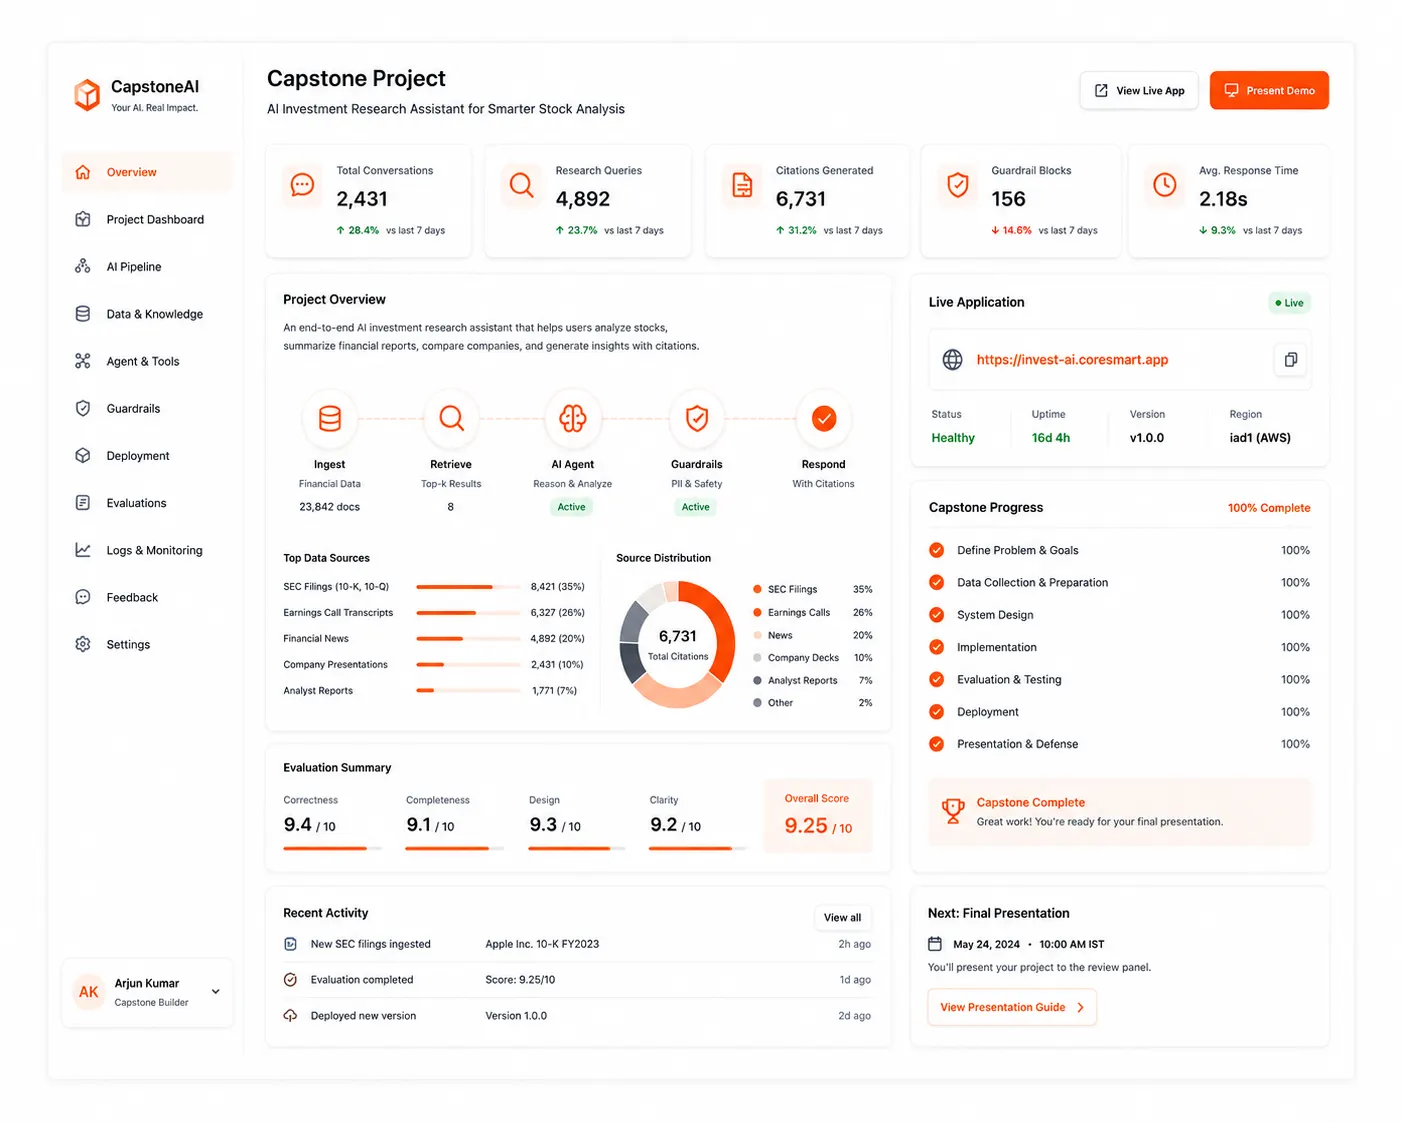Click the Capstone Complete trophy icon
Screen dimensions: 1402x1122
pos(953,810)
